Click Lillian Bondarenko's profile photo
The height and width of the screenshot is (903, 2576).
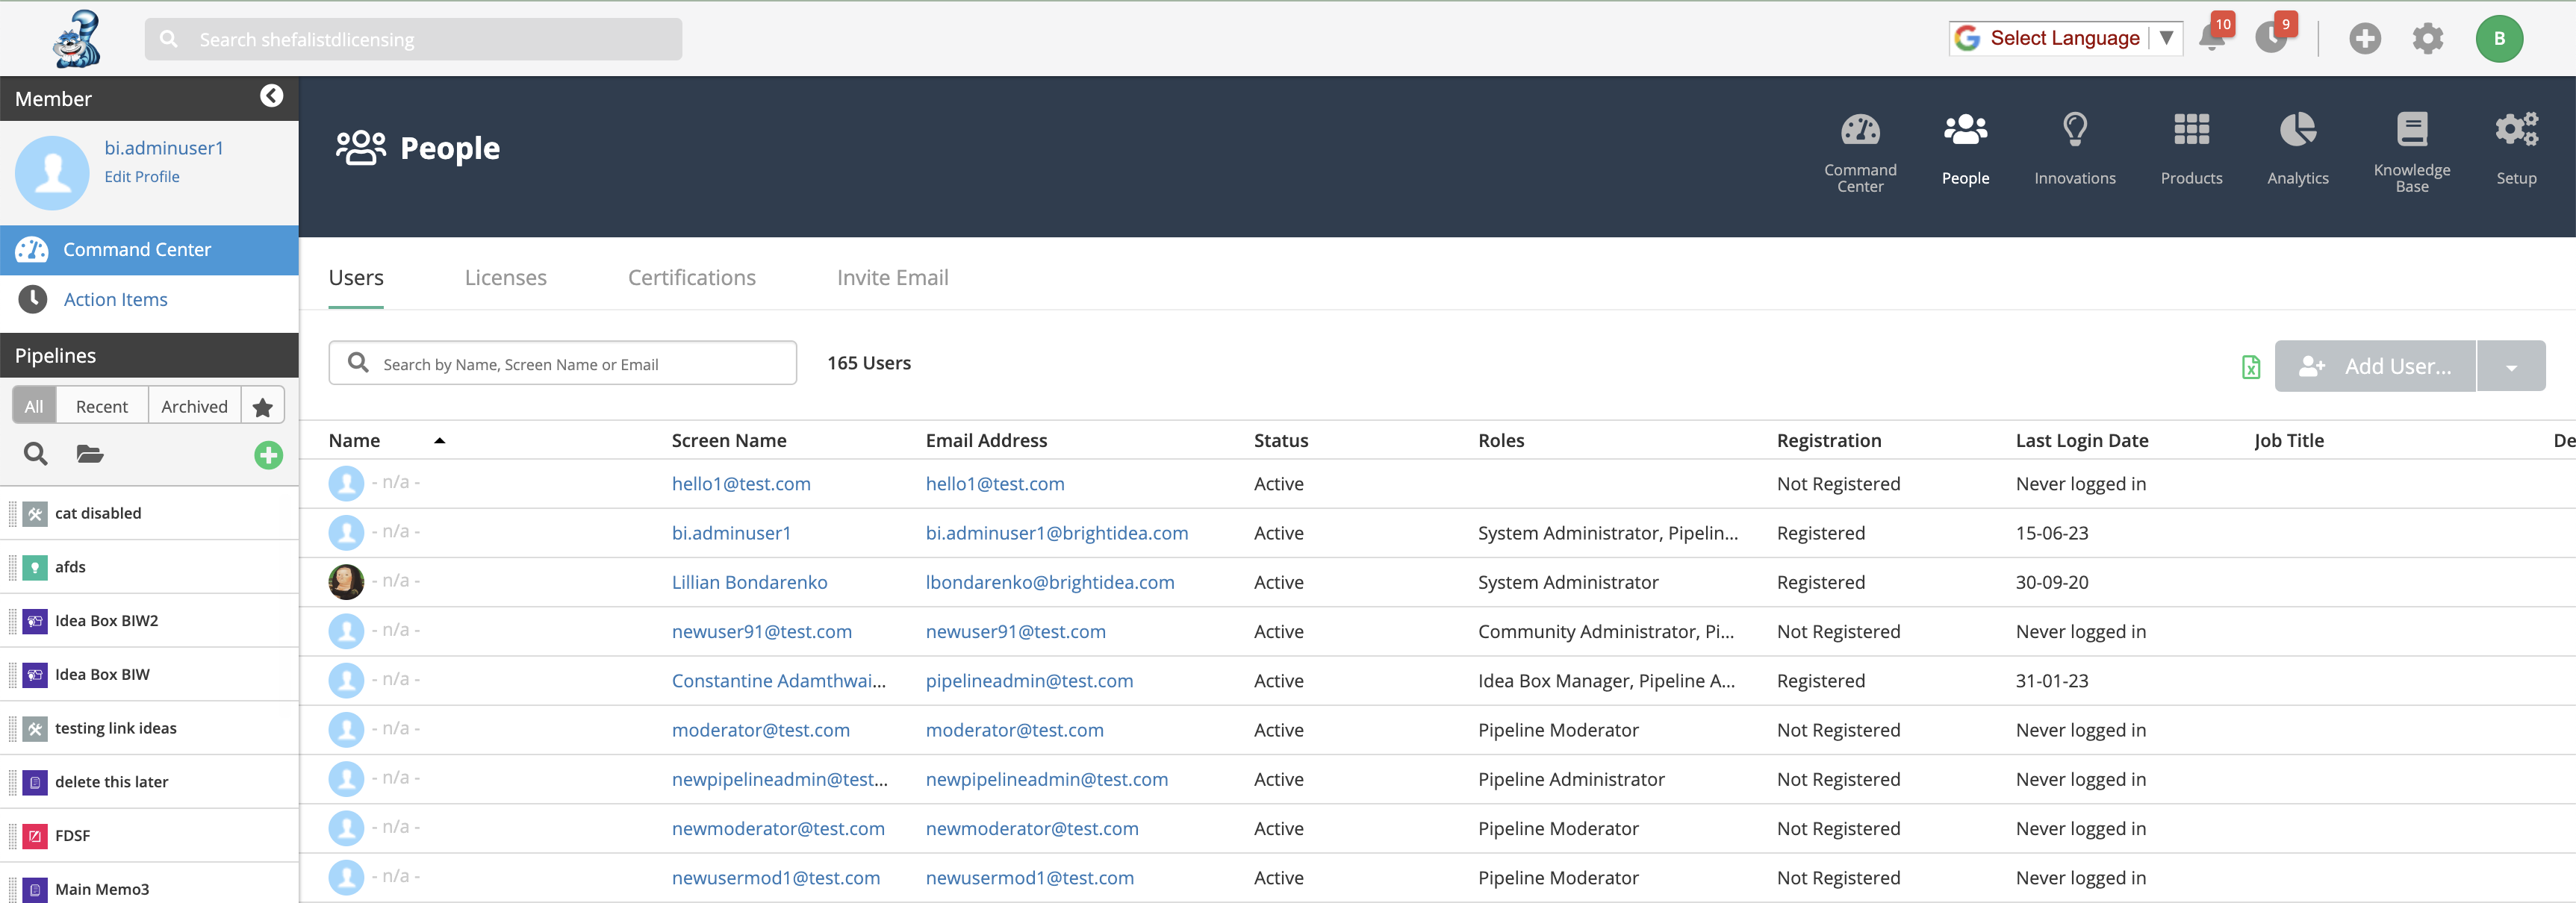pos(346,582)
